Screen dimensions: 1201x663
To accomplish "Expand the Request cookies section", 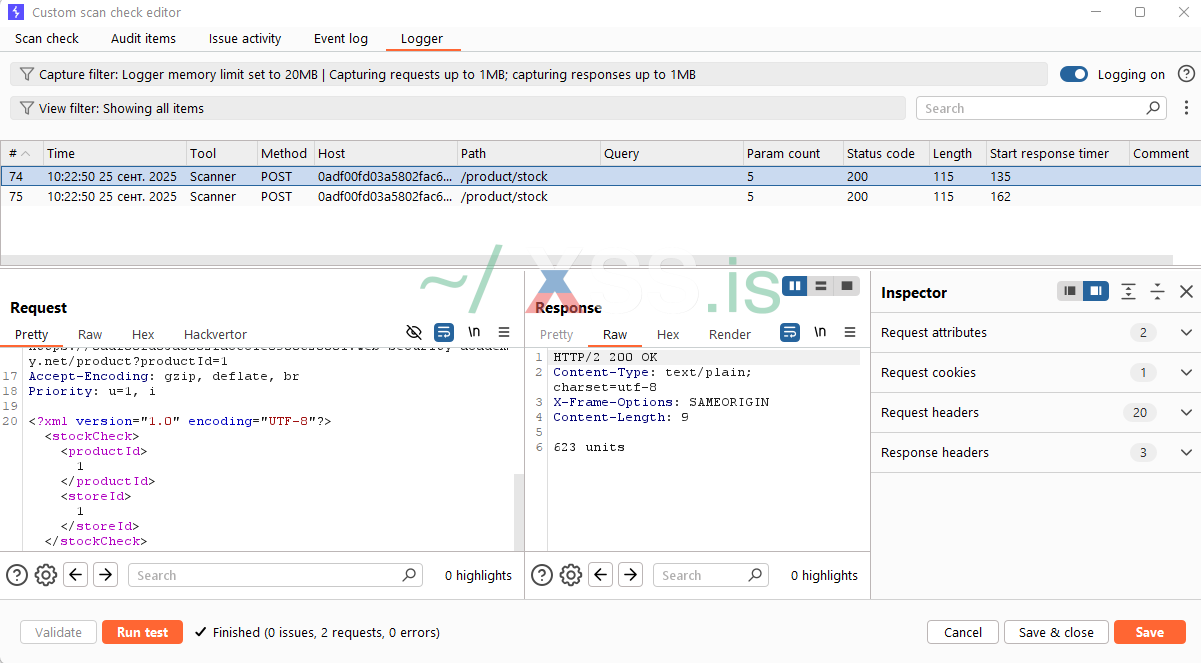I will click(1186, 372).
